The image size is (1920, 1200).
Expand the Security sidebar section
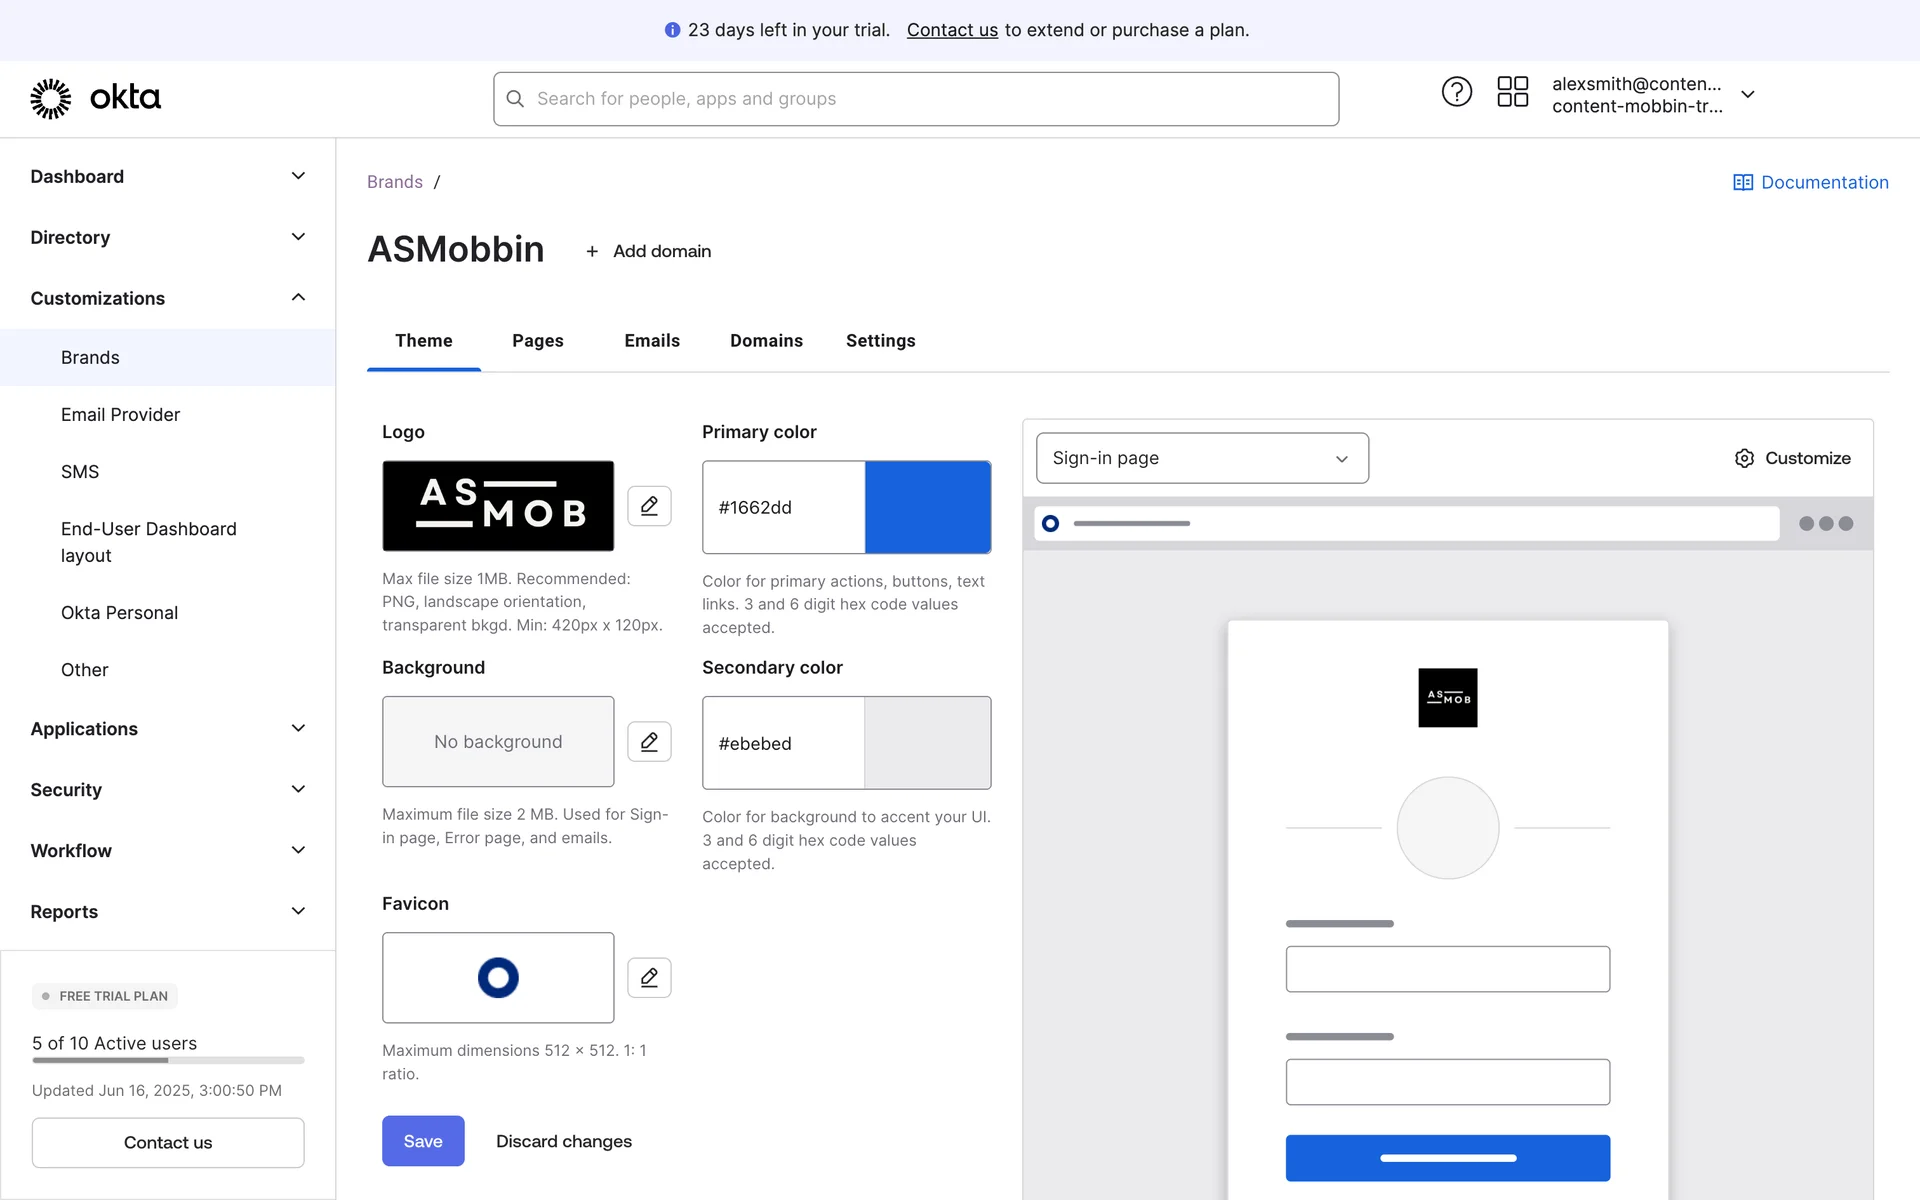click(x=297, y=790)
